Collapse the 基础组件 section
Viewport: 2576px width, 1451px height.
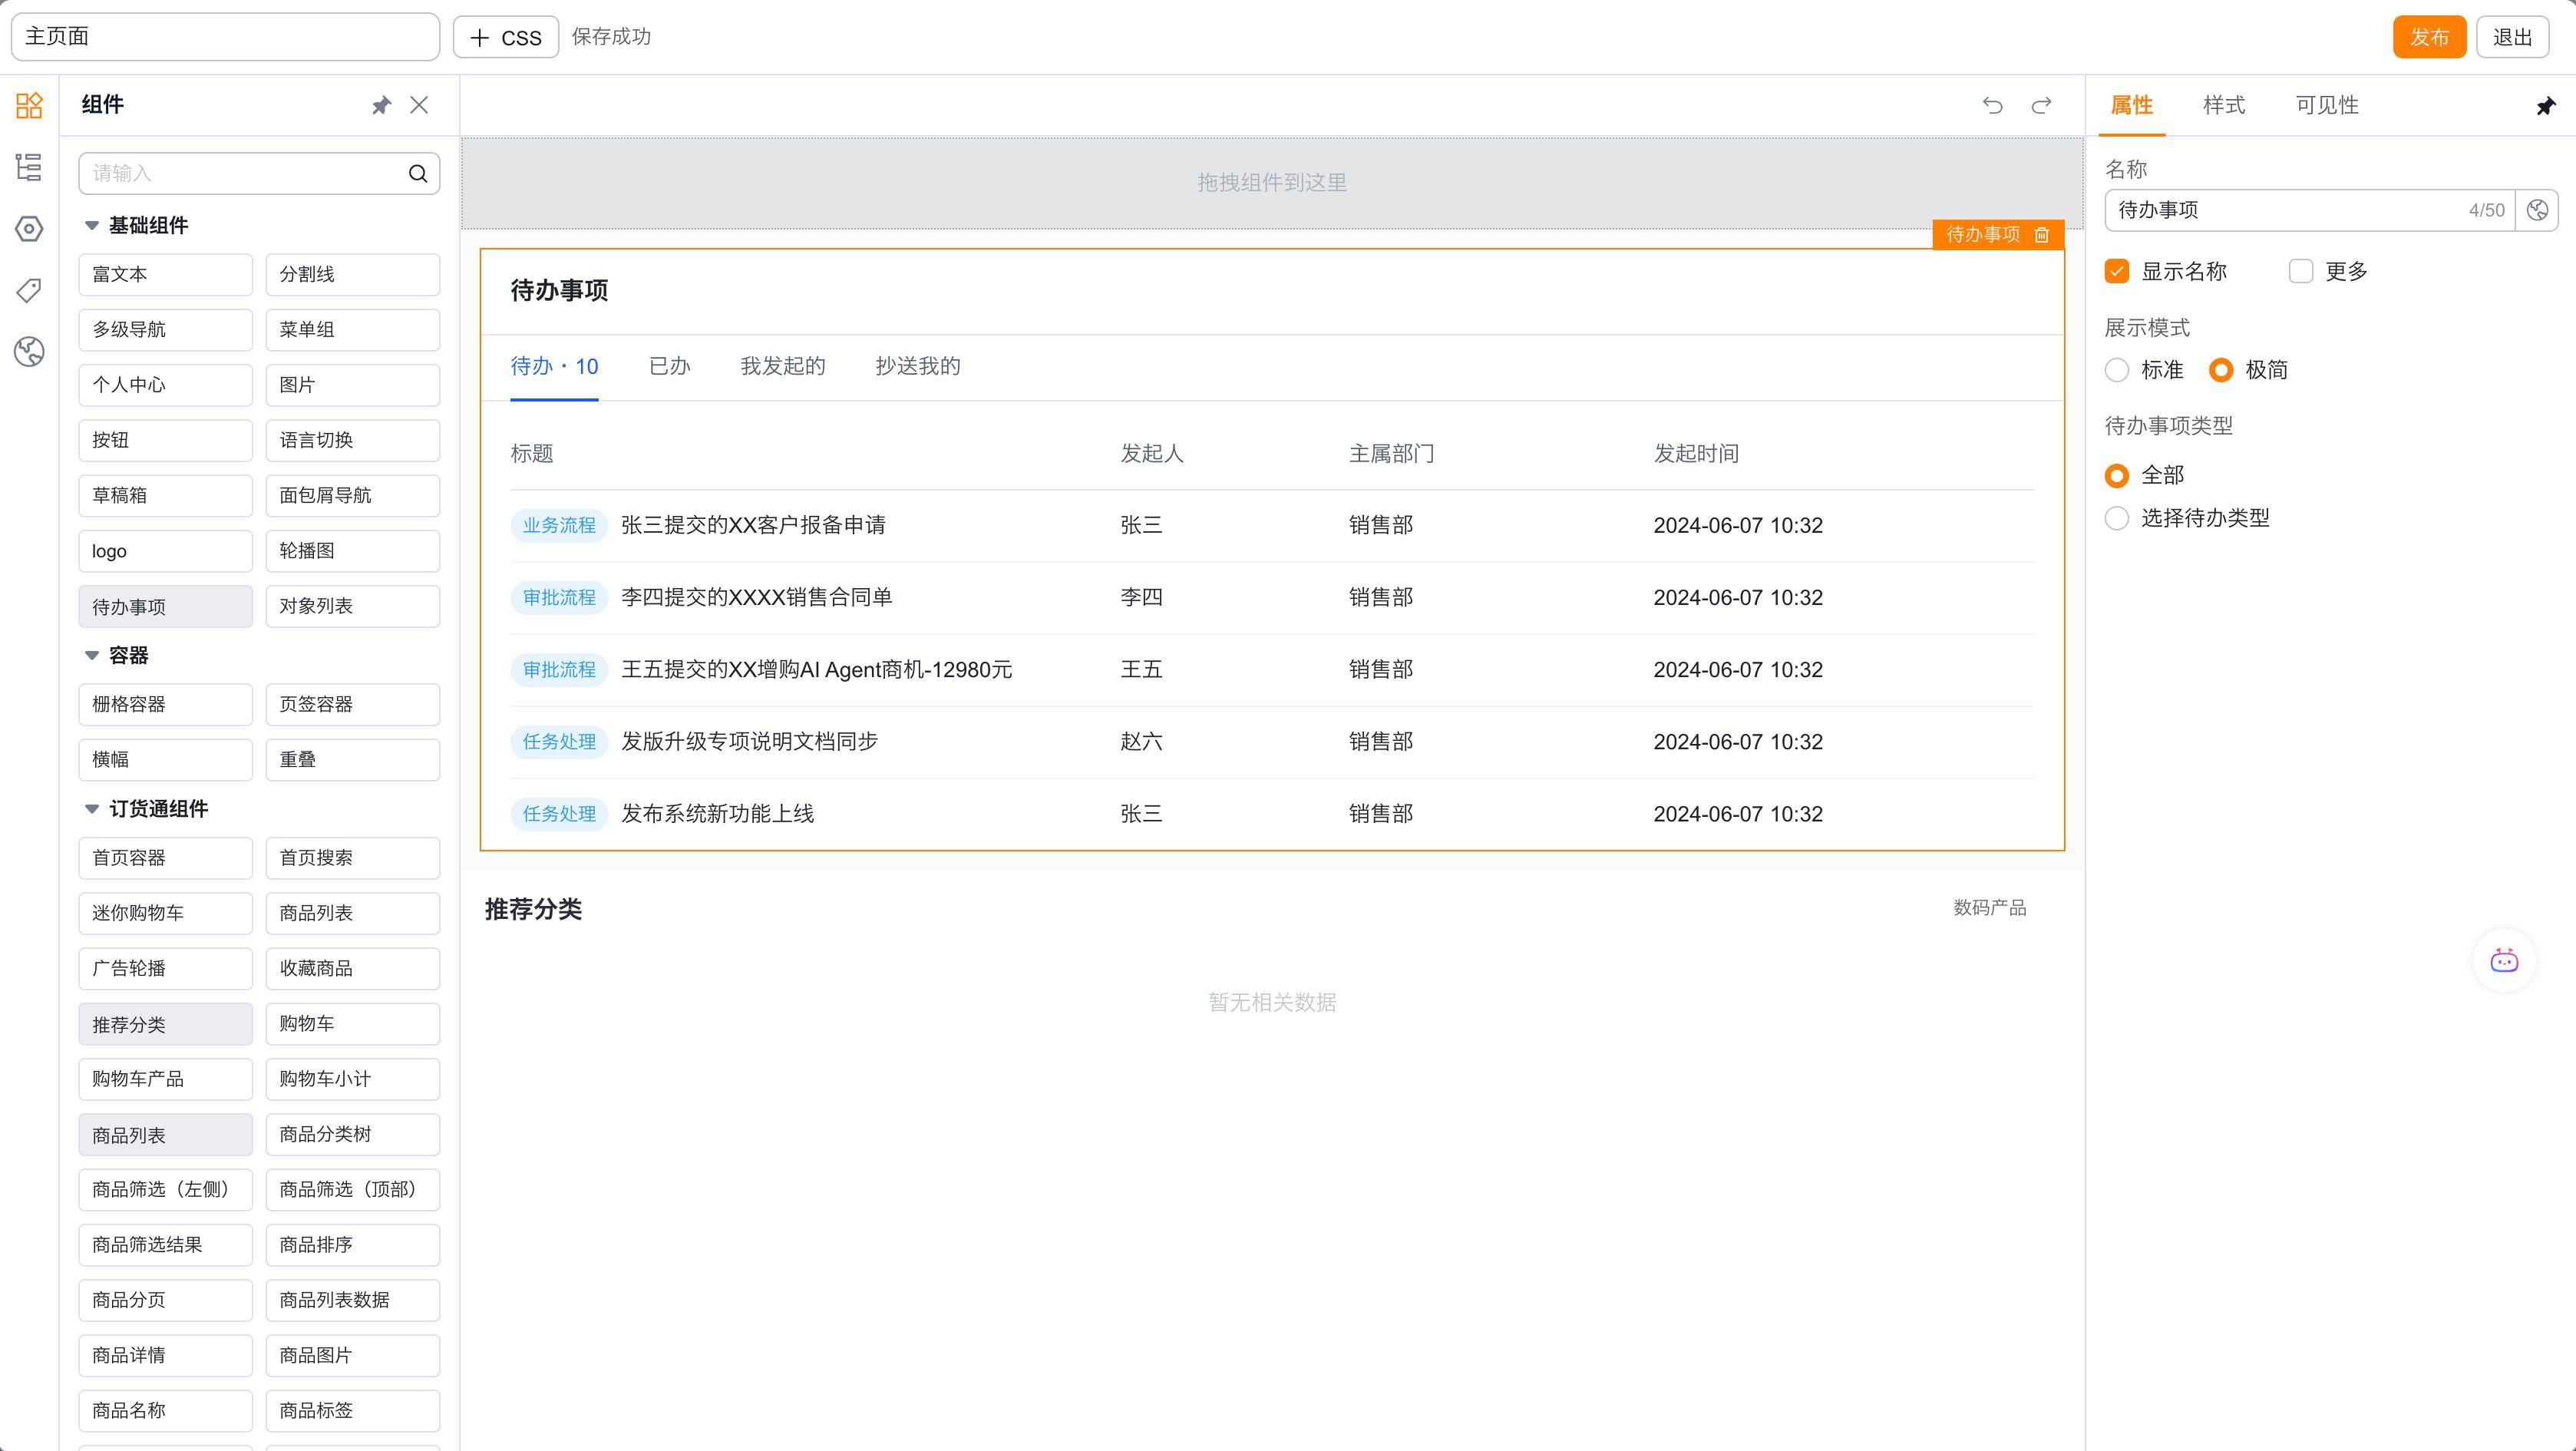(x=92, y=226)
